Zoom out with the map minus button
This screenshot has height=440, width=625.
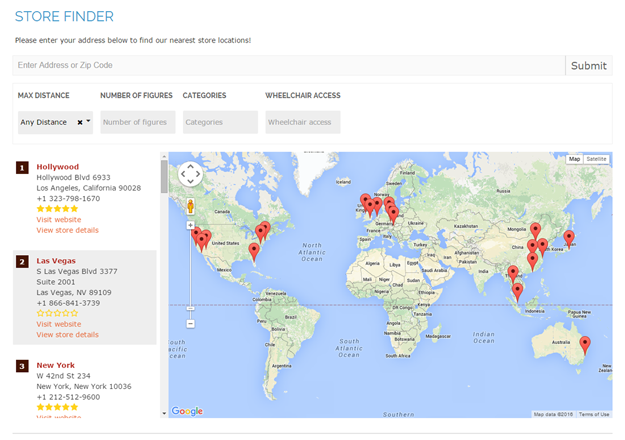click(x=191, y=324)
